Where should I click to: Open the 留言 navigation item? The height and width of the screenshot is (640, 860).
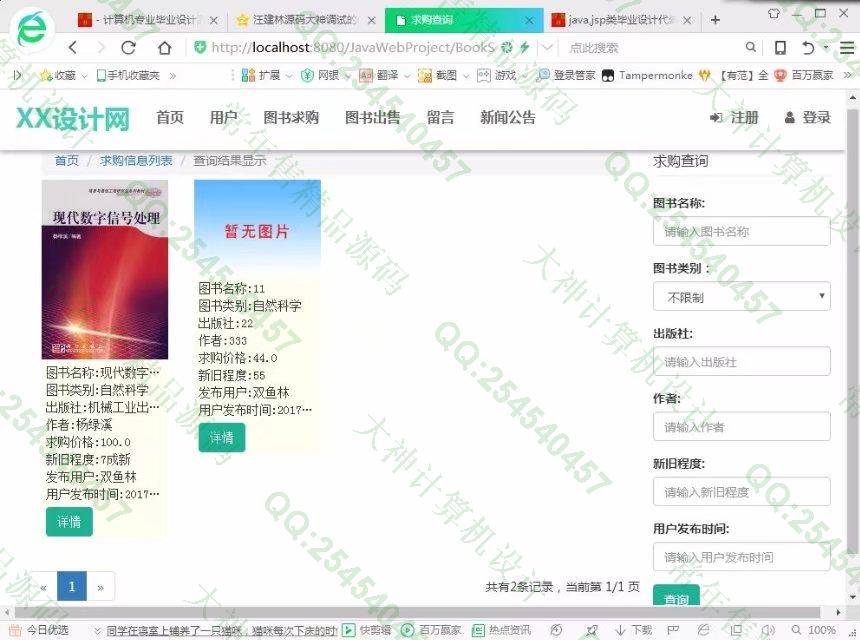point(440,117)
